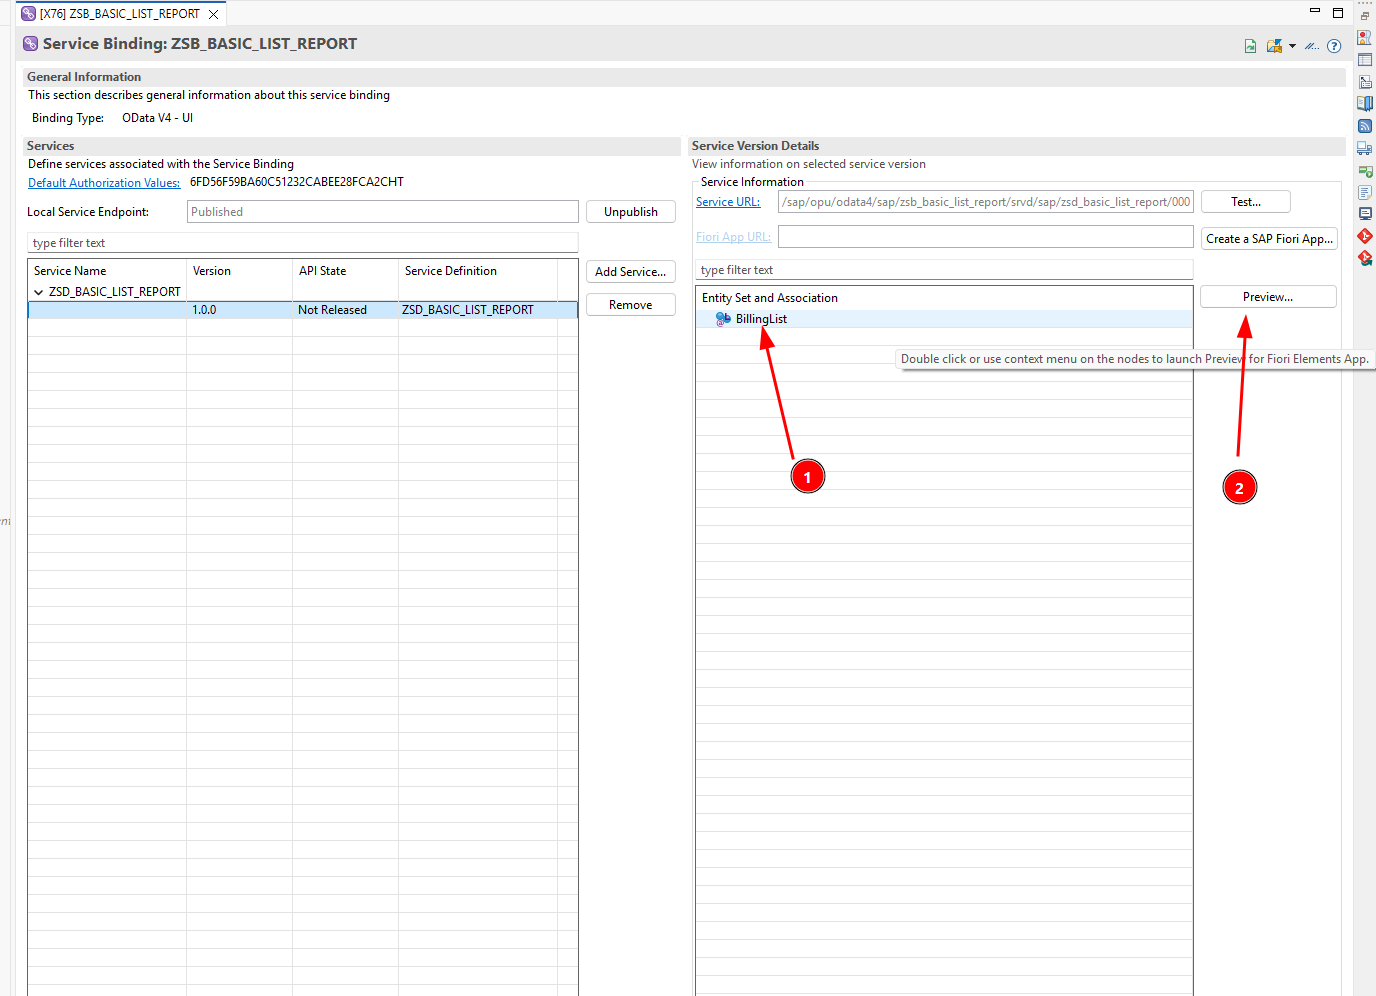Click the Add Service... button

[631, 272]
